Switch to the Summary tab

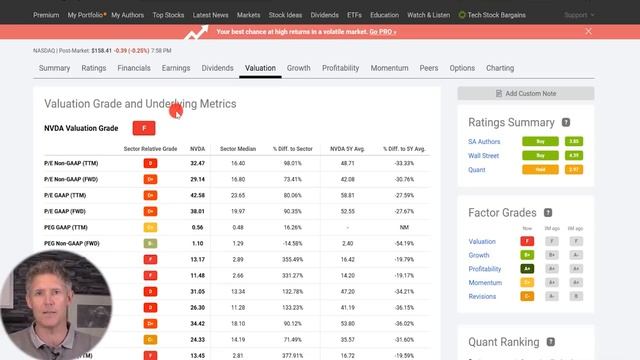pyautogui.click(x=54, y=68)
